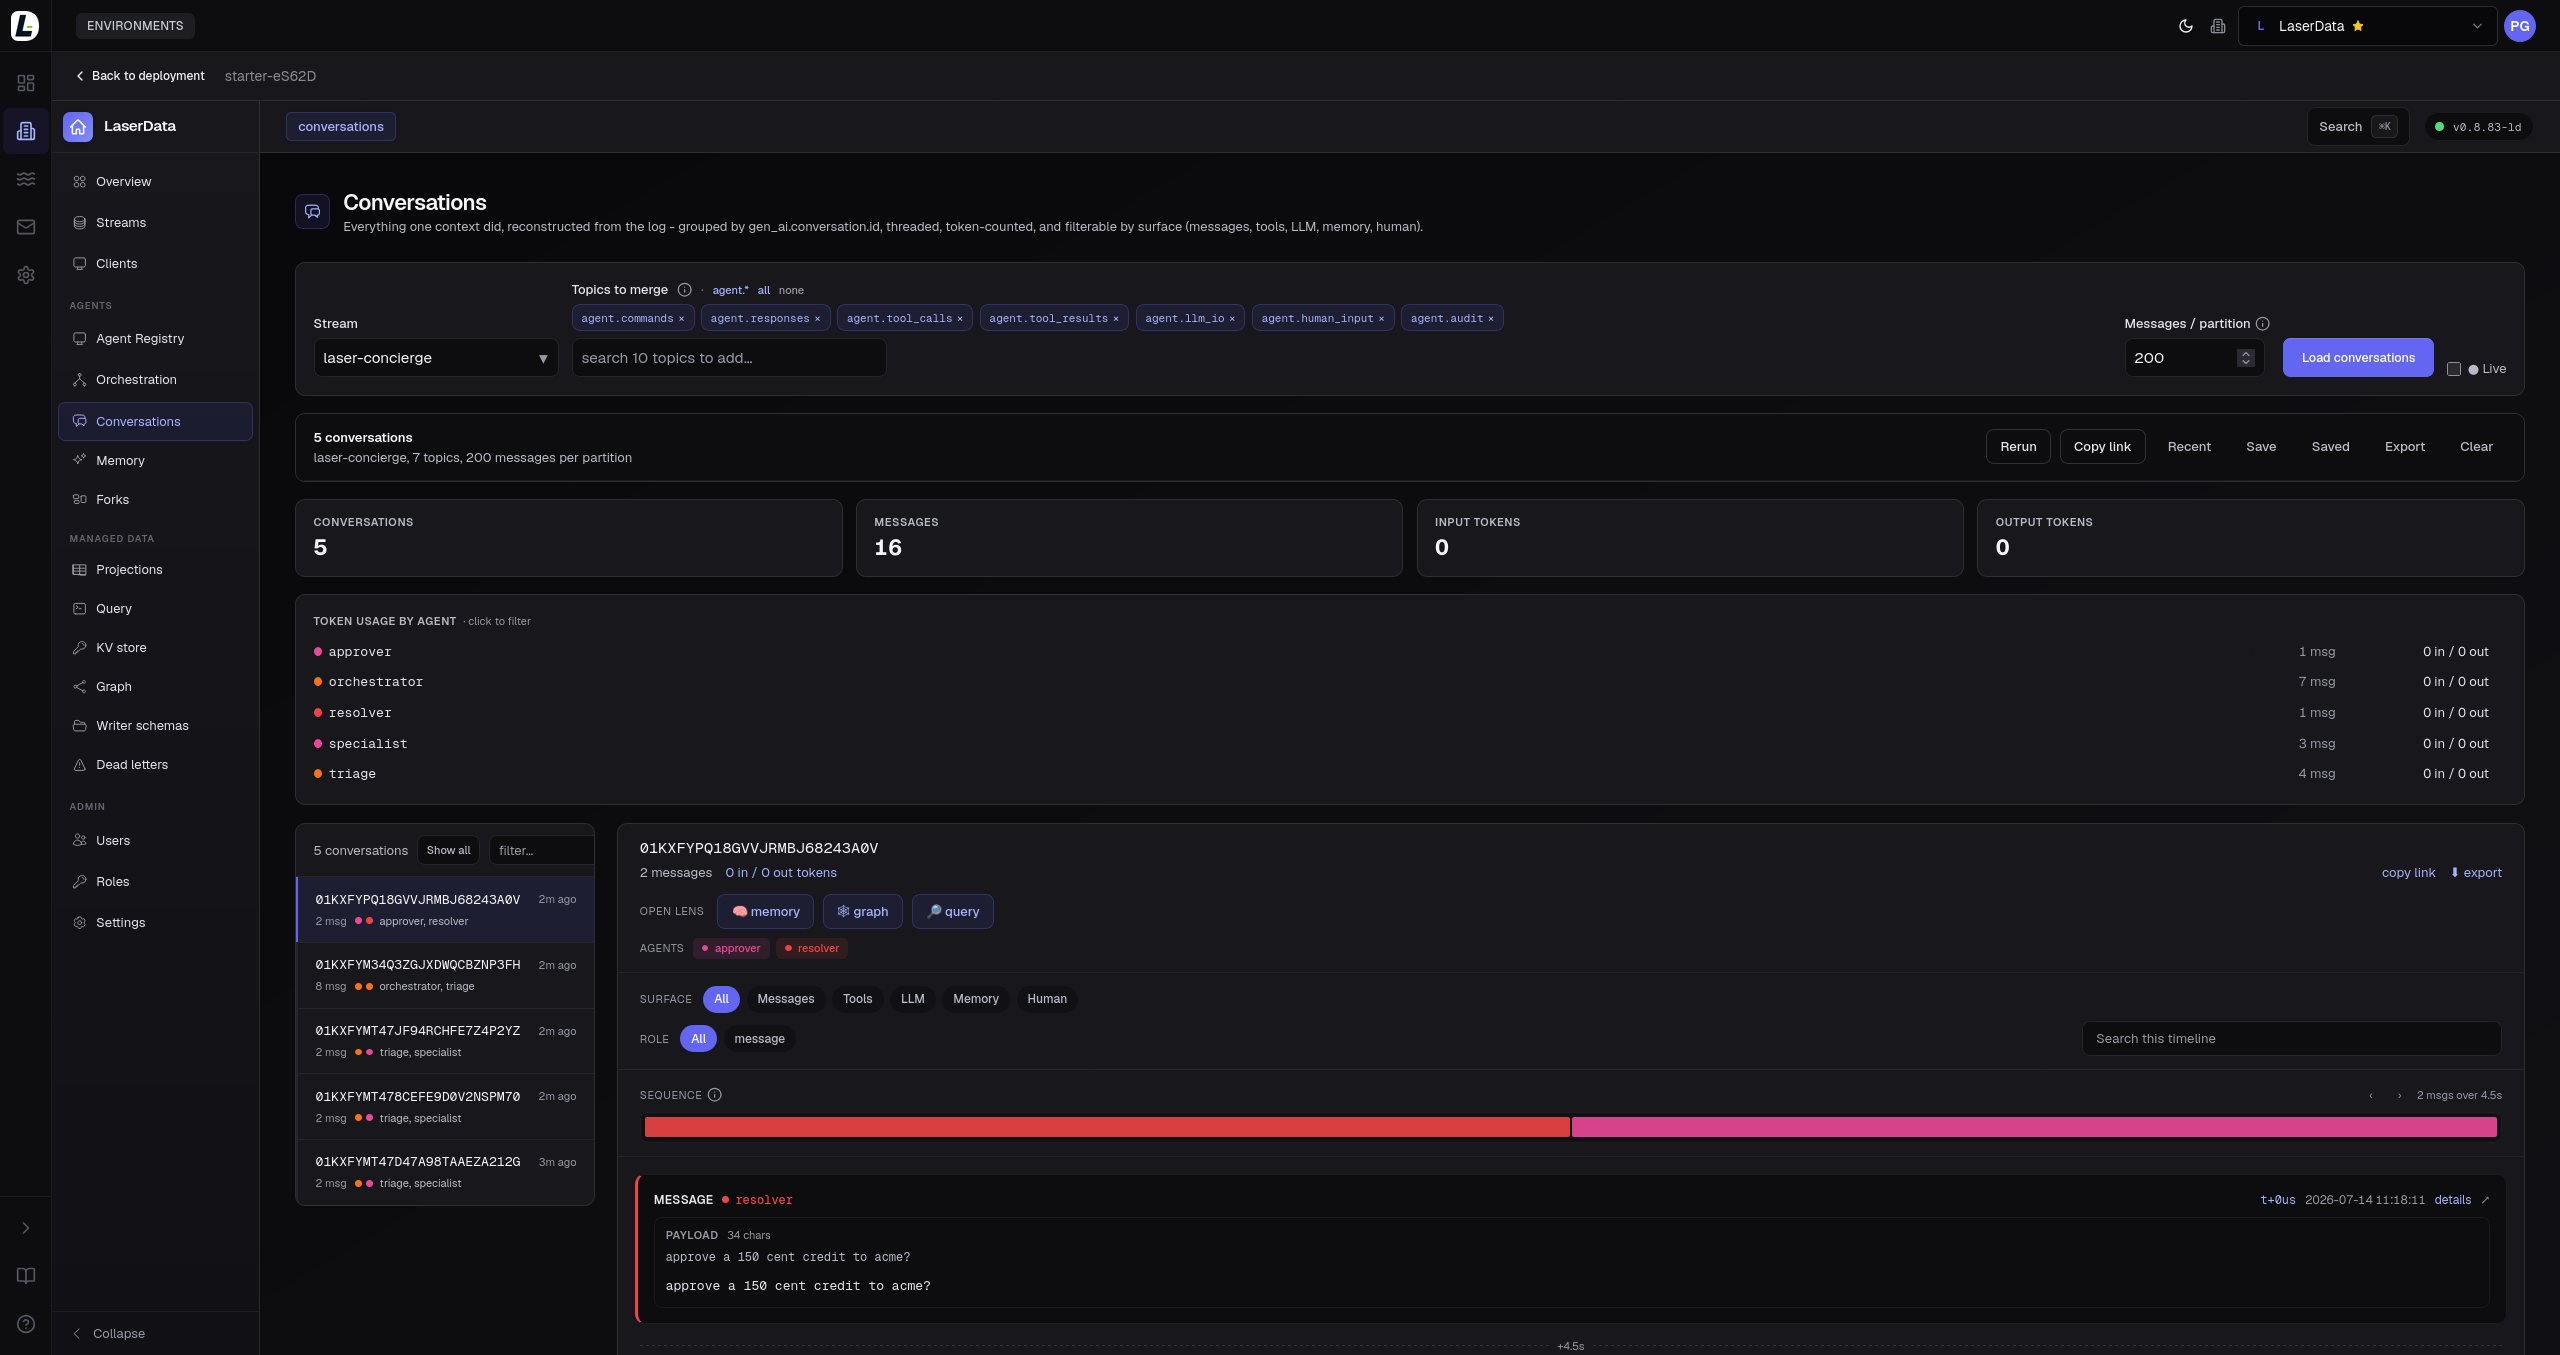This screenshot has width=2560, height=1355.
Task: Open Agent Registry in sidebar
Action: [155, 339]
